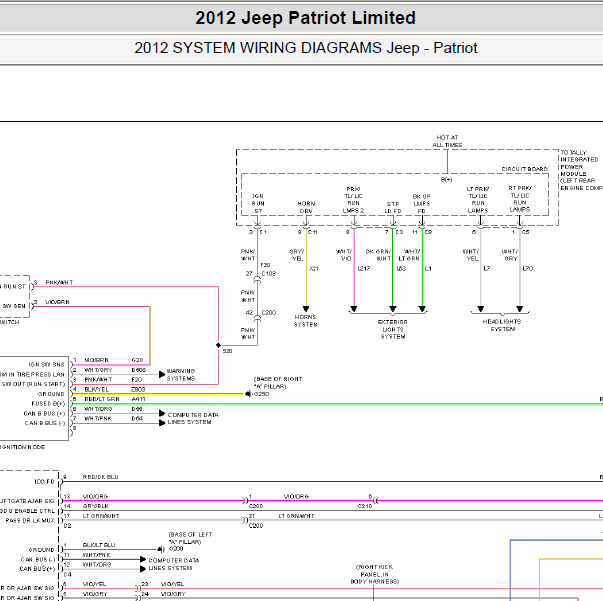Click the "HOT AT ALL TIMES" label
This screenshot has width=603, height=601.
click(447, 141)
